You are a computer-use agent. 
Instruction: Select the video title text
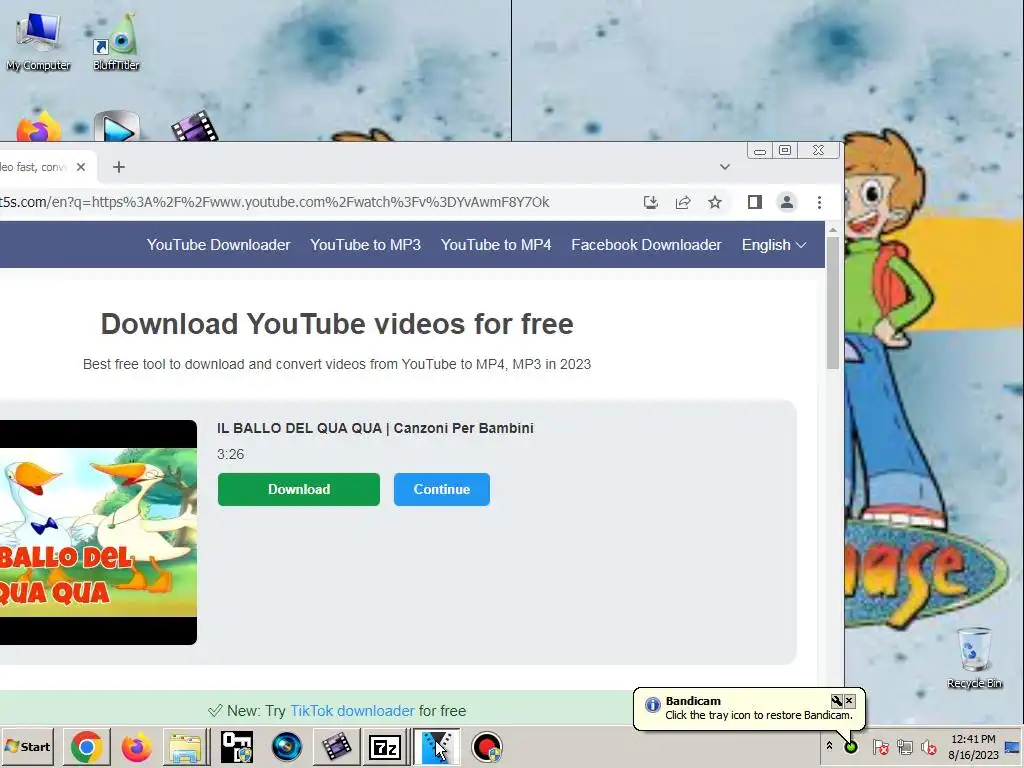click(375, 428)
